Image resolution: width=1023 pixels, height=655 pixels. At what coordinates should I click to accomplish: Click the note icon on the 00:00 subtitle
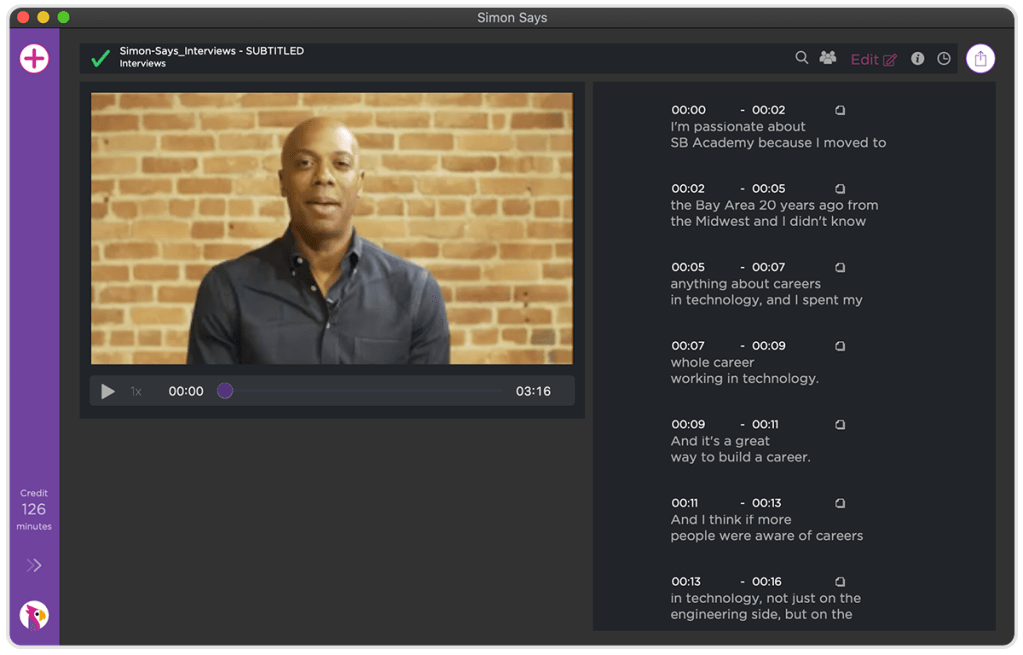tap(839, 110)
